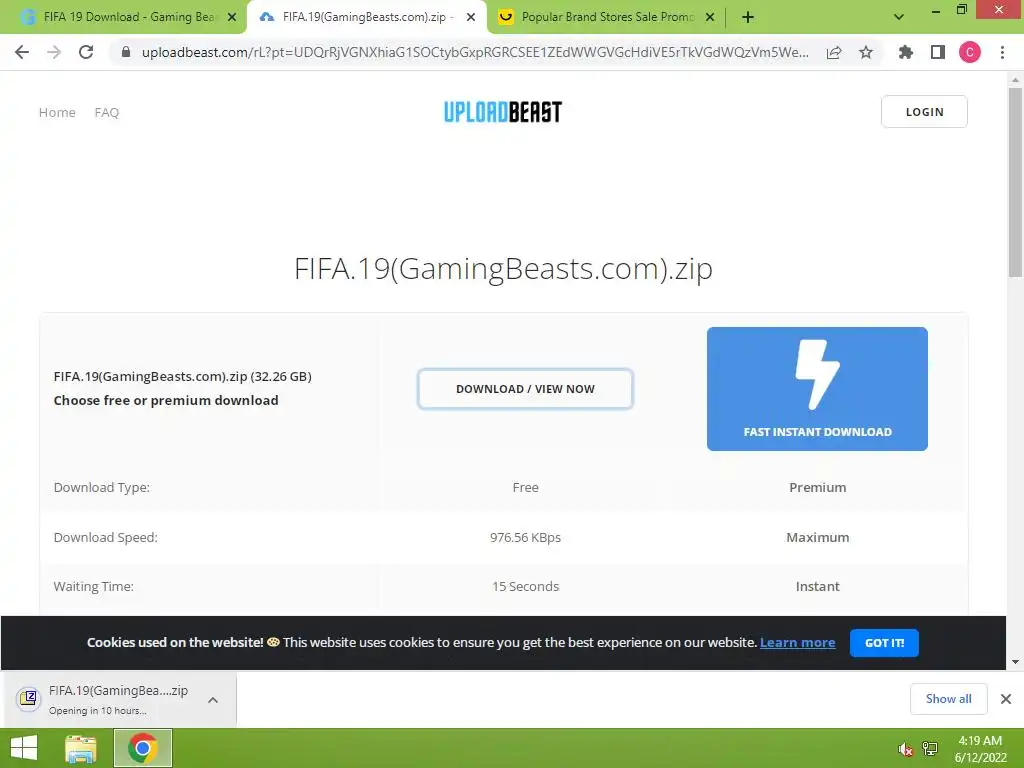Click the FIFA.19(GamingBeasts.com).zip page heading
The height and width of the screenshot is (768, 1024).
pyautogui.click(x=503, y=268)
